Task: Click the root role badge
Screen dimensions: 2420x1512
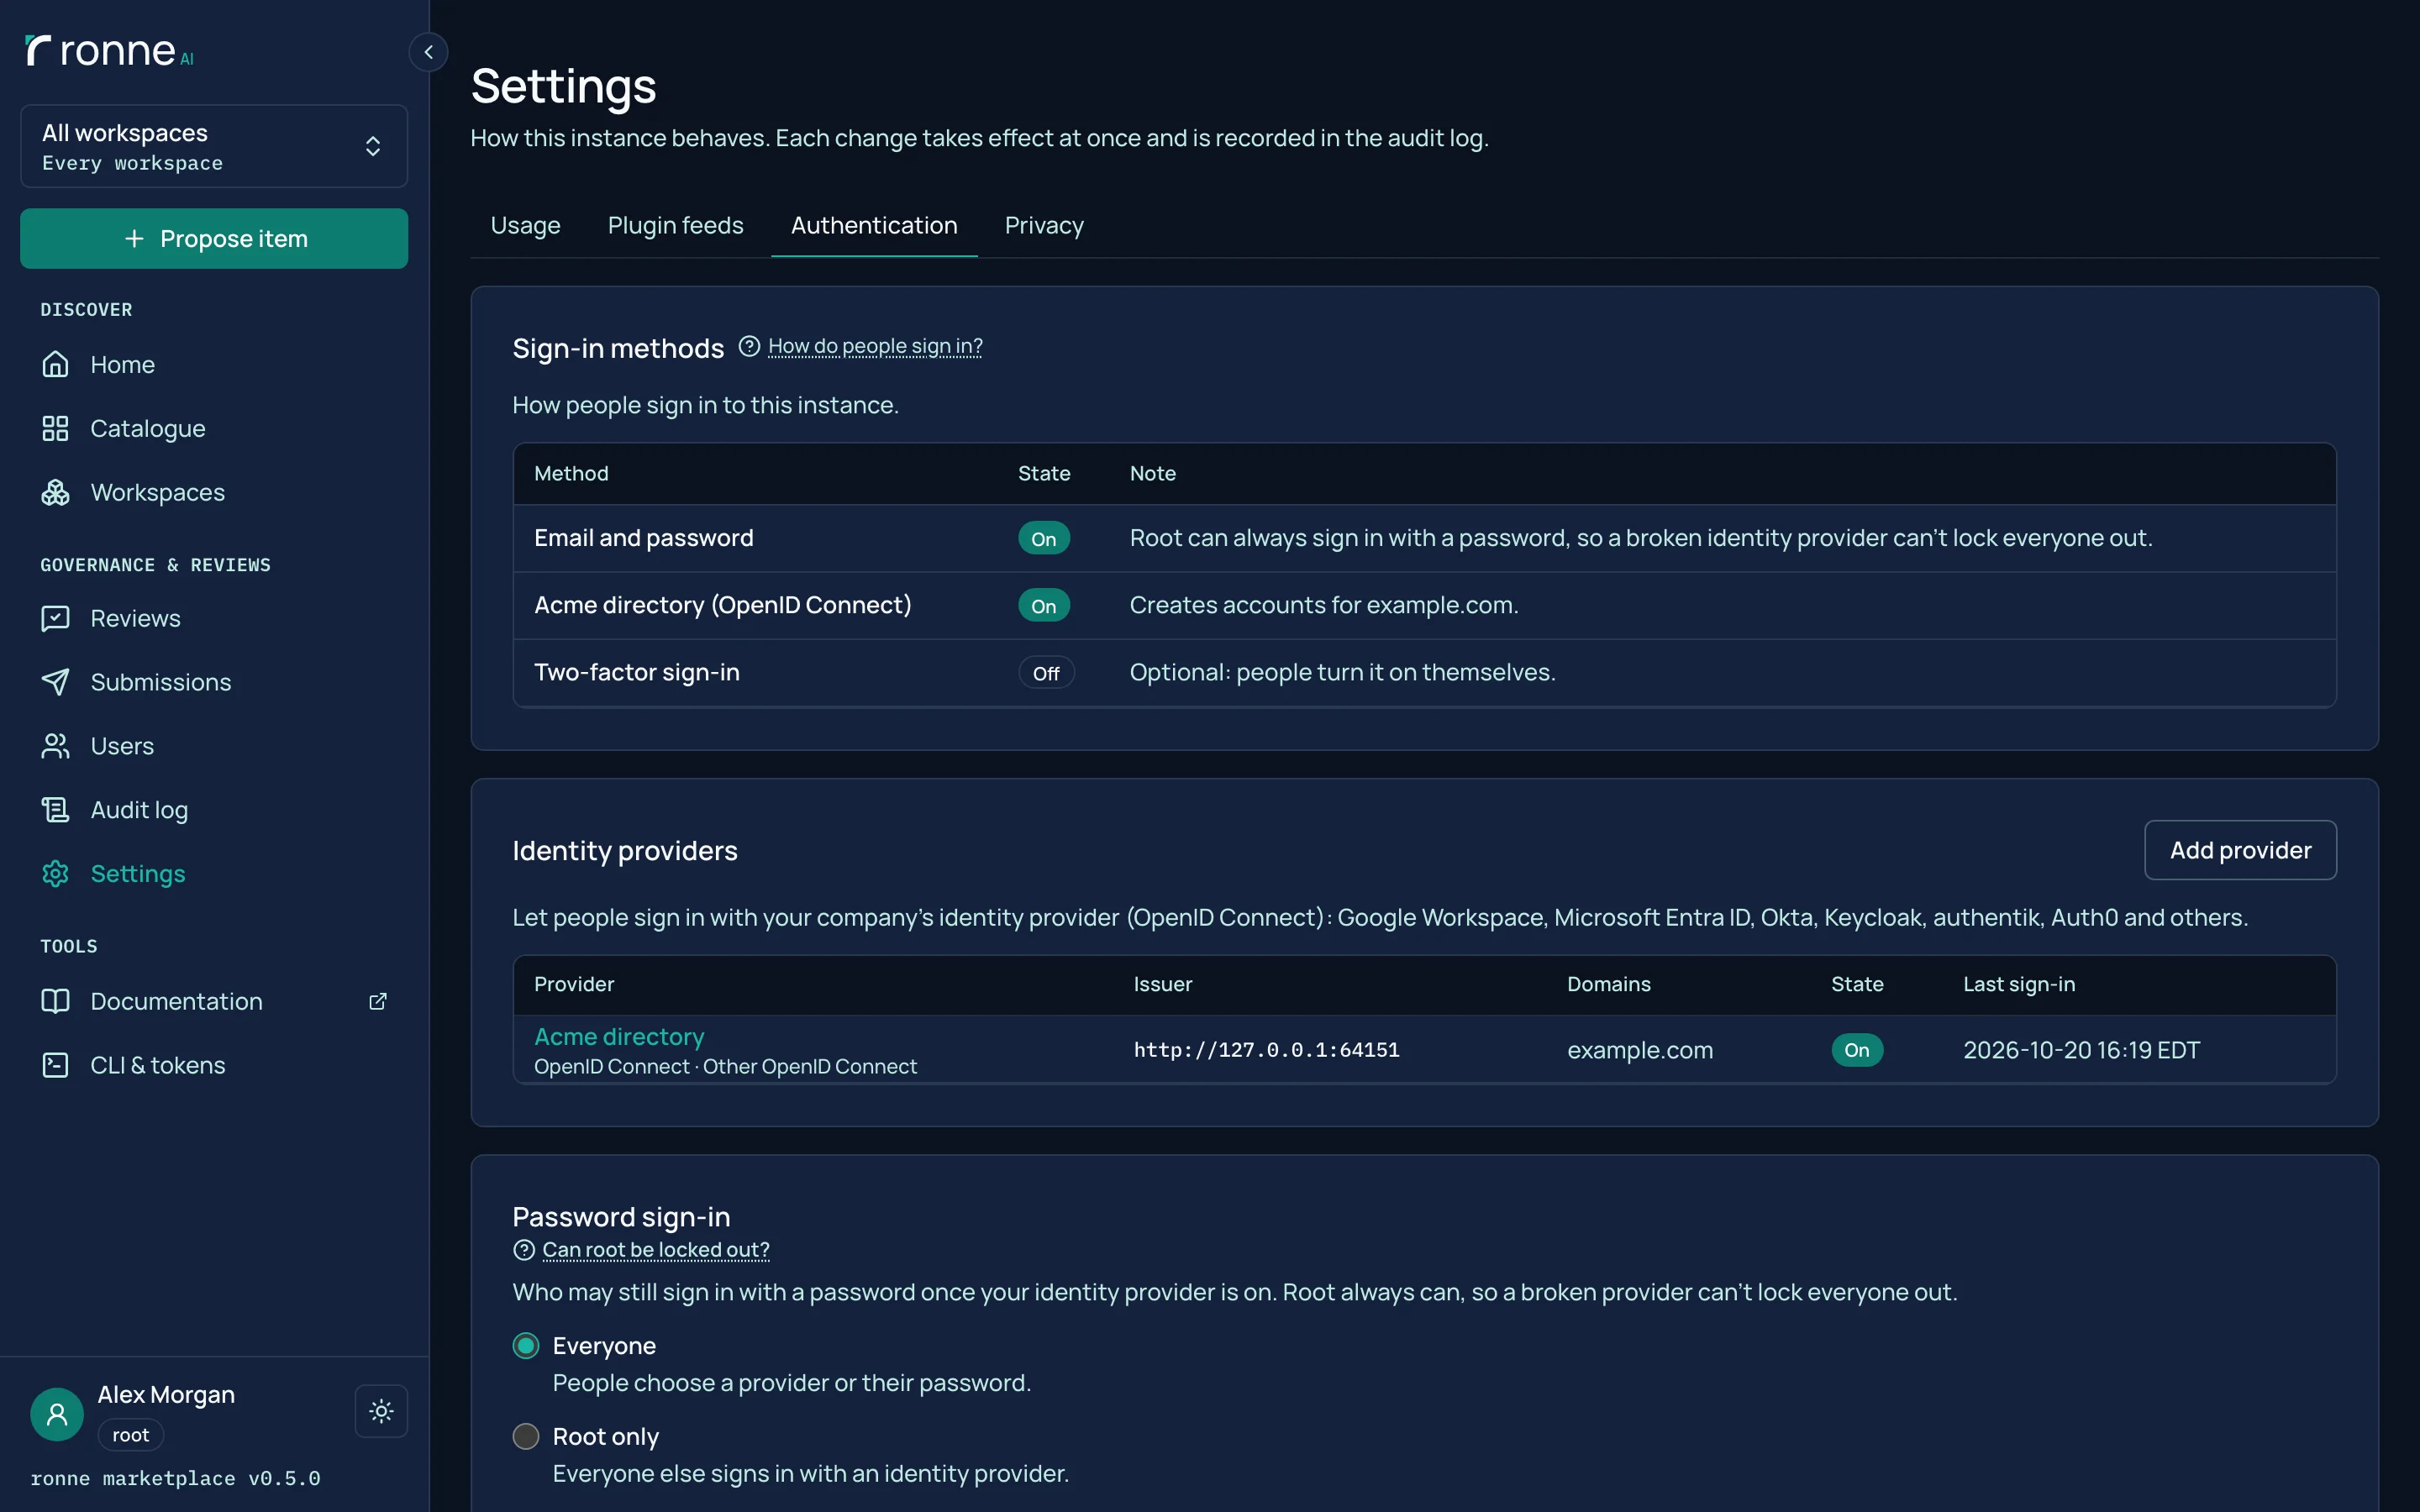Action: click(x=131, y=1435)
